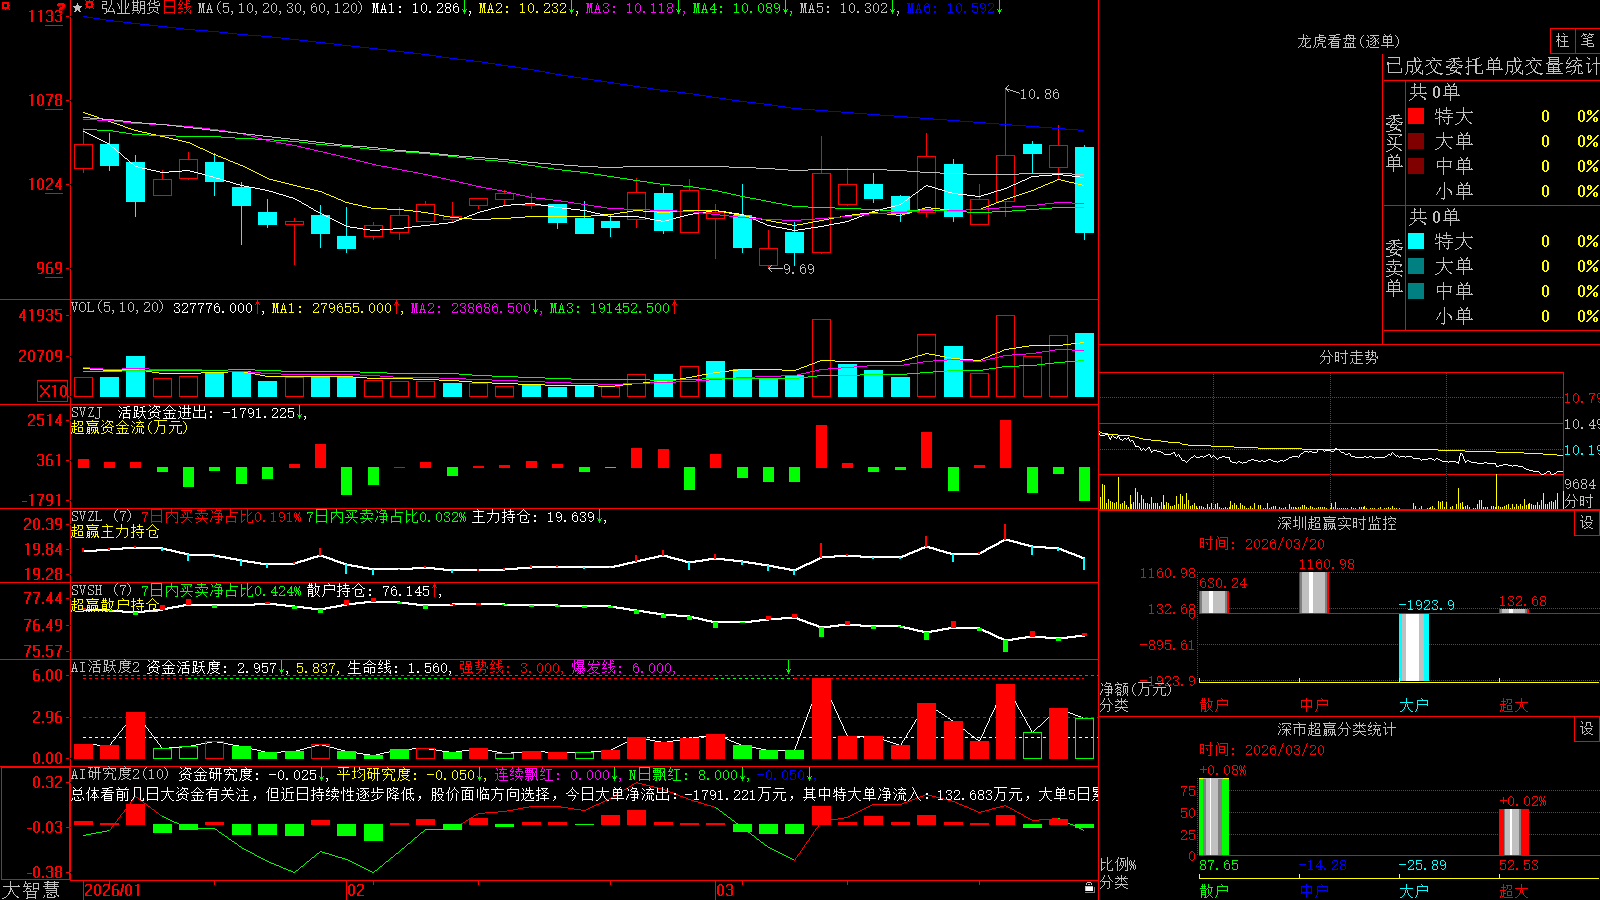This screenshot has height=900, width=1600.
Task: Click the 1133 price axis label
Action: (47, 16)
